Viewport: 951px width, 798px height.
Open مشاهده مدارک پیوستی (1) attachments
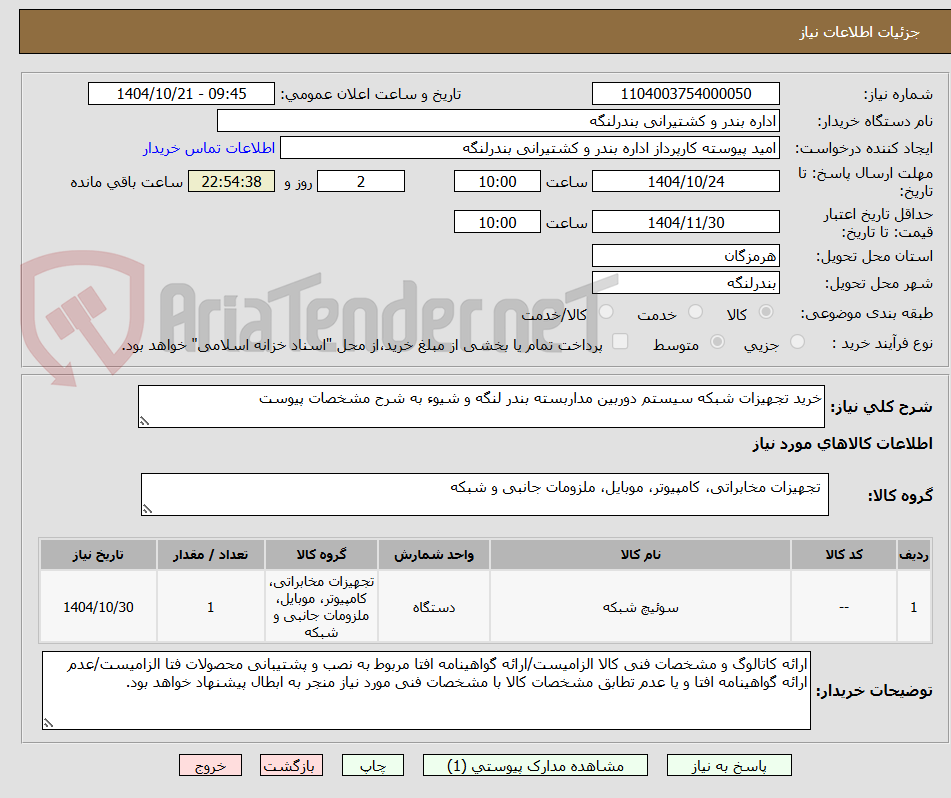coord(535,765)
